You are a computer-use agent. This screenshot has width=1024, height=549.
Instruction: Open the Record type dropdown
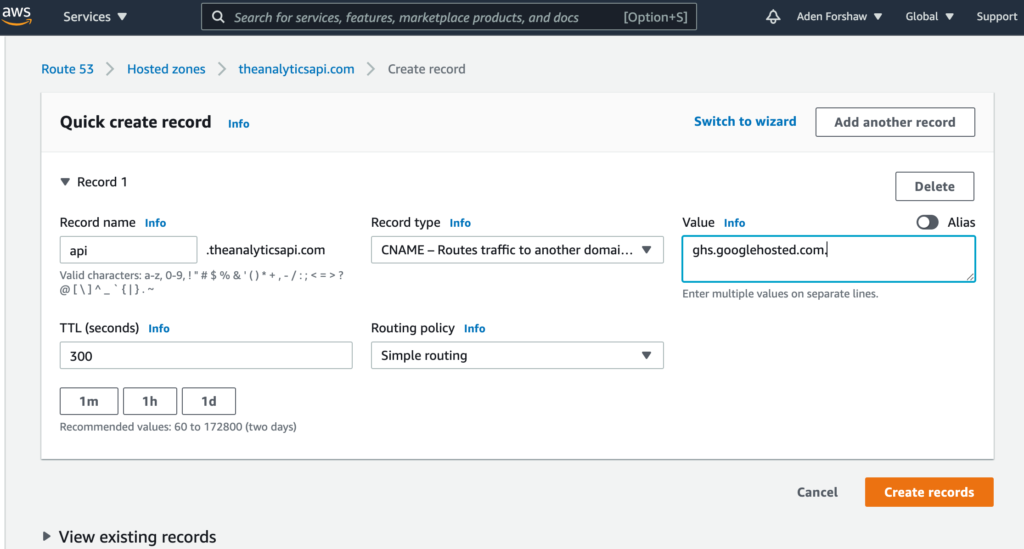click(517, 250)
